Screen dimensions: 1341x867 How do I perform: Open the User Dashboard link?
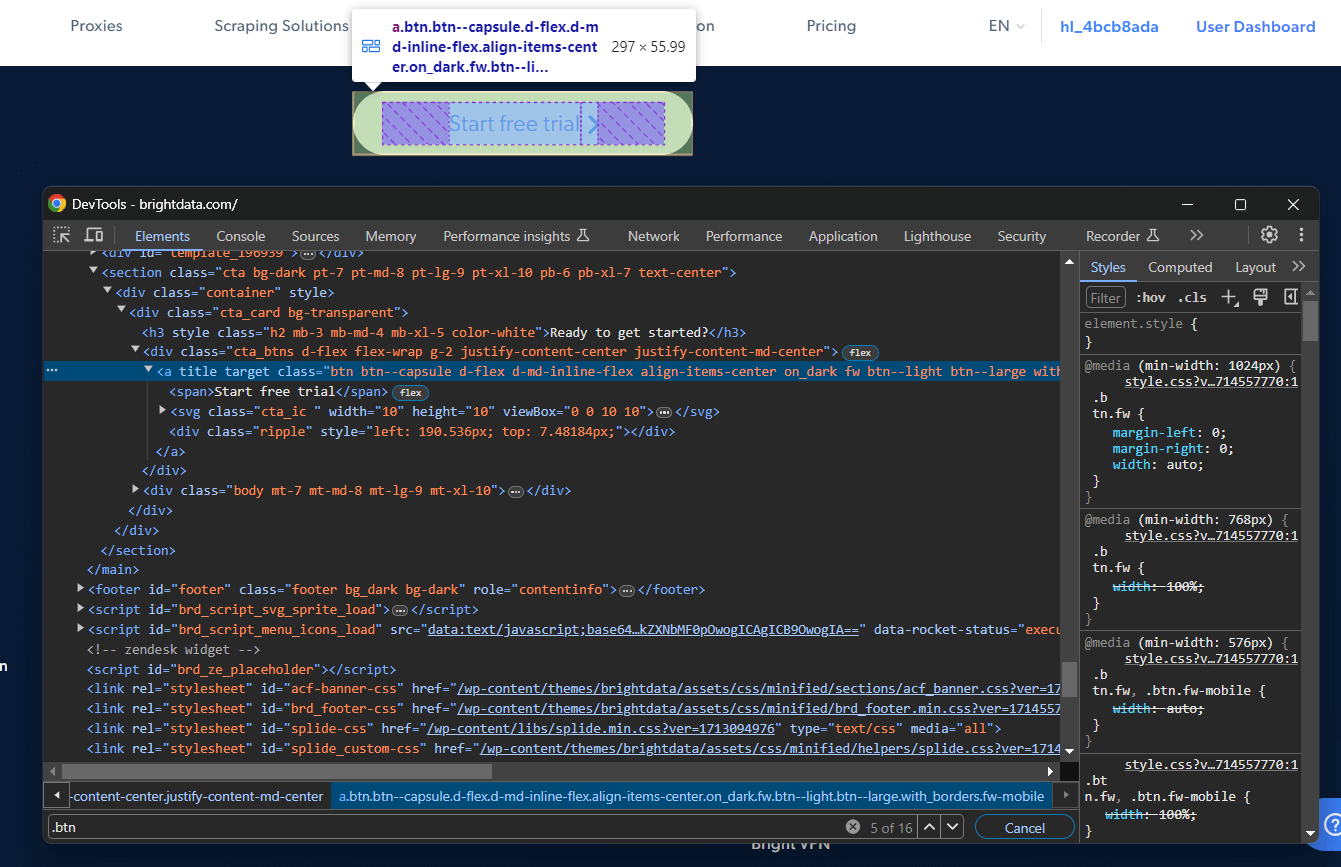(1256, 26)
